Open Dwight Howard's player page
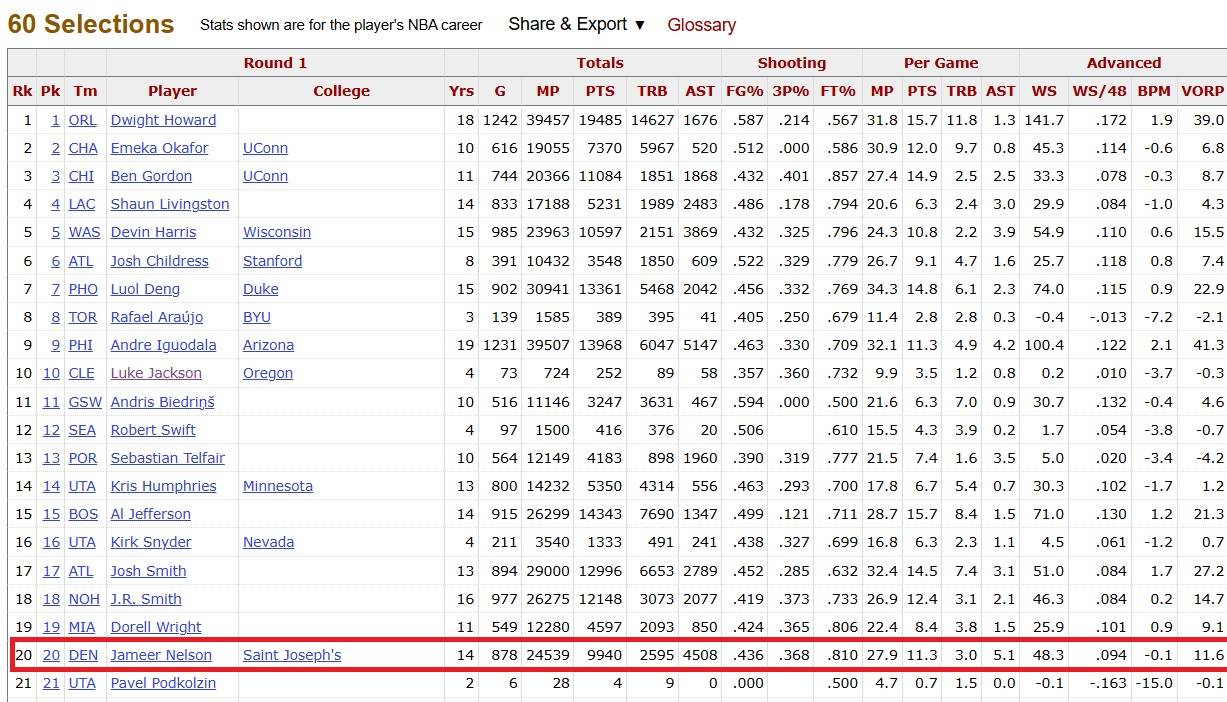The height and width of the screenshot is (702, 1227). click(163, 120)
